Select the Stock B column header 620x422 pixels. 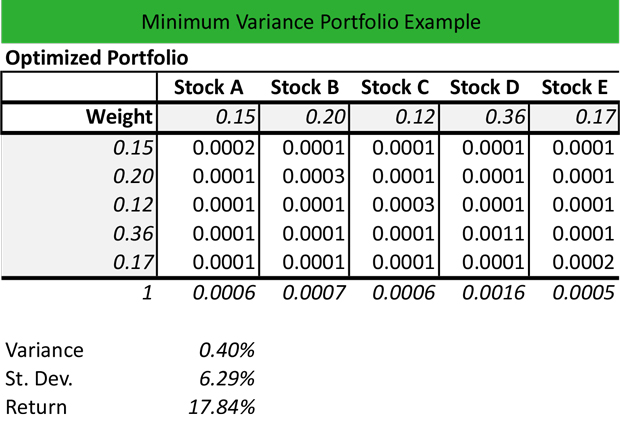pos(305,87)
